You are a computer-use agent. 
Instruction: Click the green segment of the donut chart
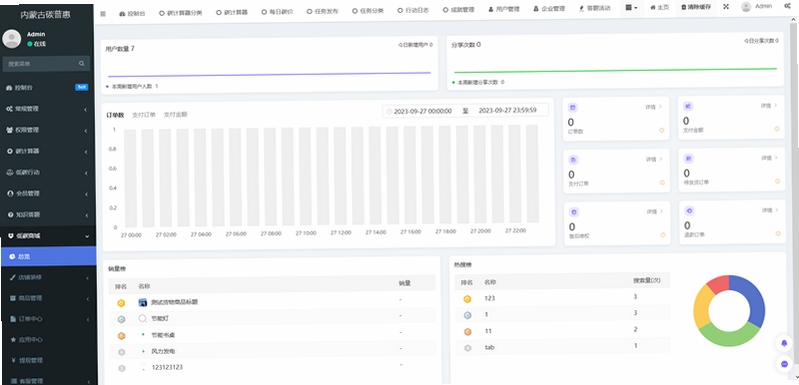pyautogui.click(x=729, y=335)
